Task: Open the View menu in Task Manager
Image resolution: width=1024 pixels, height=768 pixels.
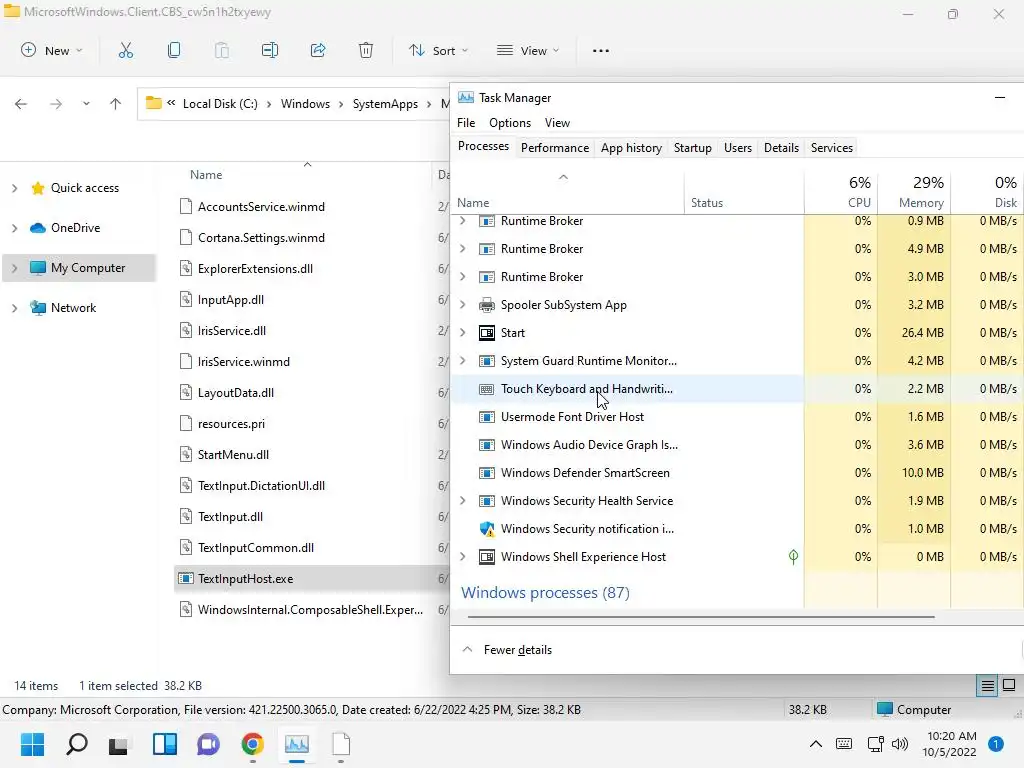Action: [557, 123]
